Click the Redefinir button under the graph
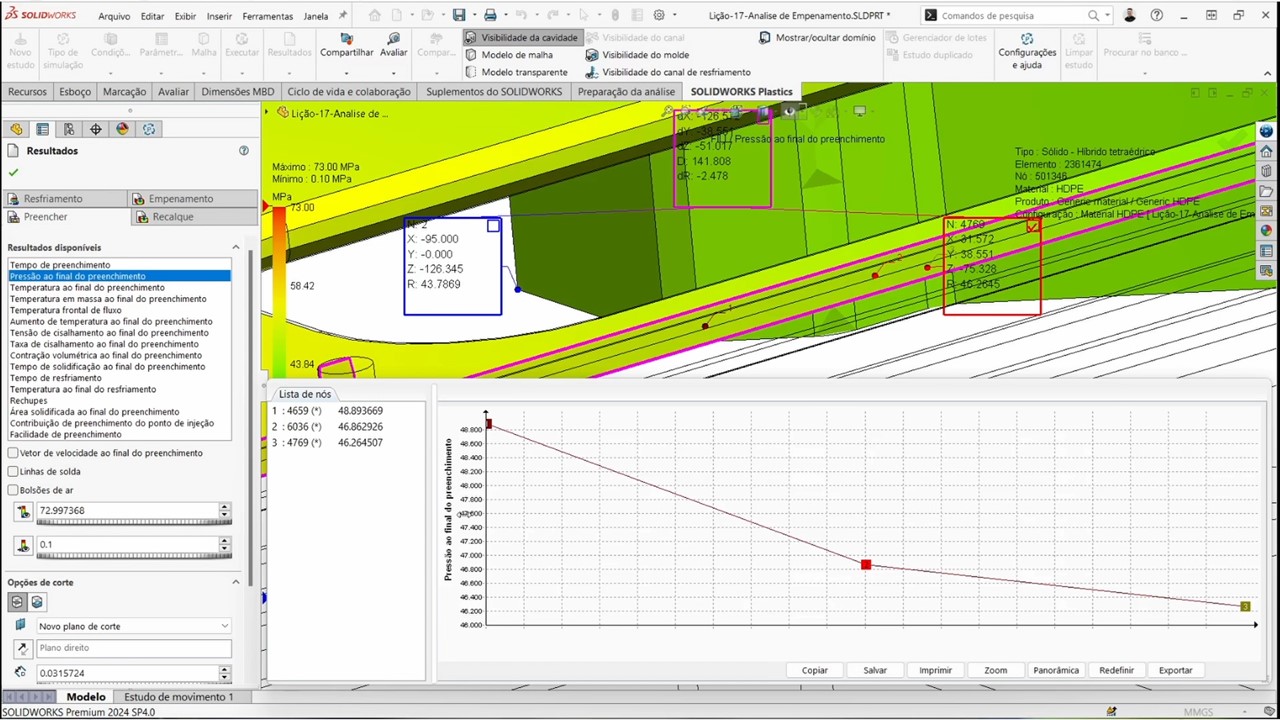Screen dimensions: 1280x720 pyautogui.click(x=1116, y=670)
